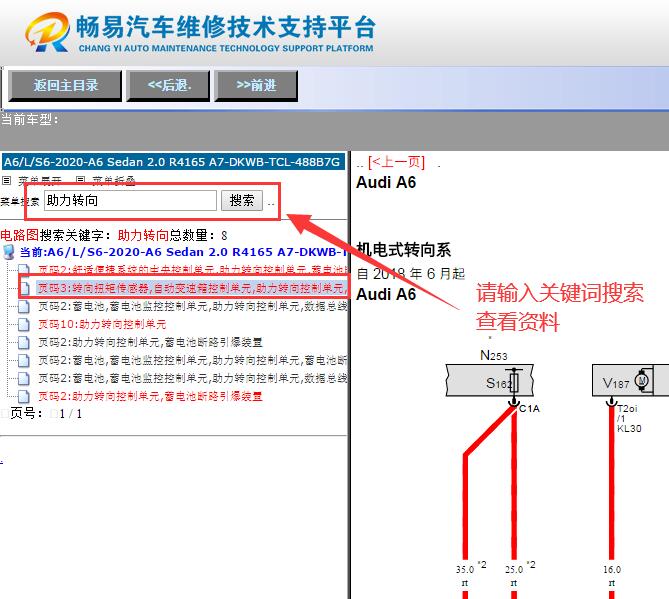Click page number text 1 / 1
Screen dimensions: 669x599
tap(71, 414)
